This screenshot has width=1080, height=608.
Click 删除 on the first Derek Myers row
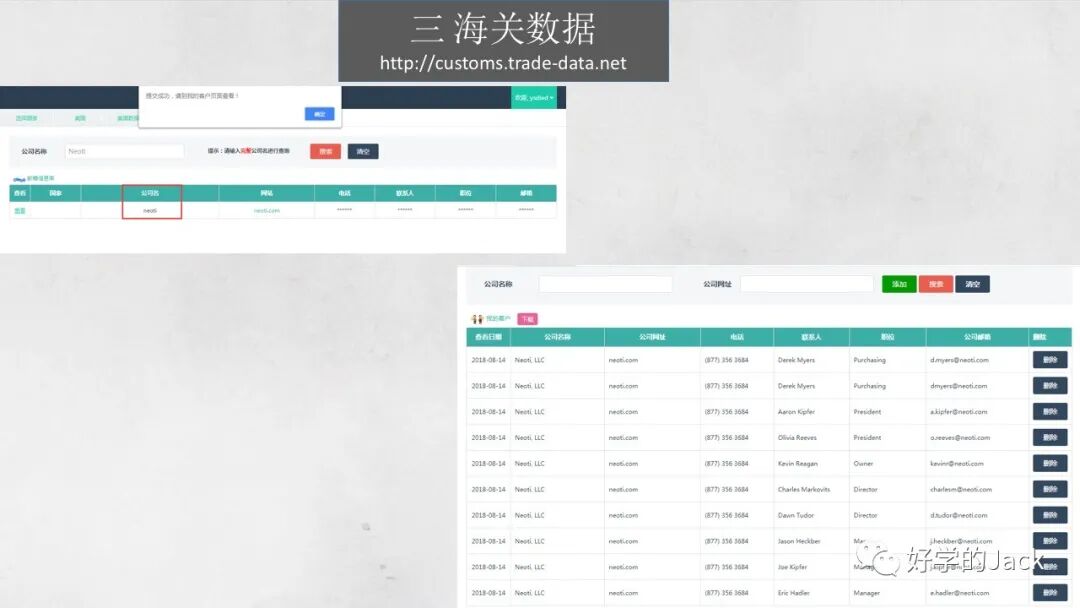(x=1049, y=359)
